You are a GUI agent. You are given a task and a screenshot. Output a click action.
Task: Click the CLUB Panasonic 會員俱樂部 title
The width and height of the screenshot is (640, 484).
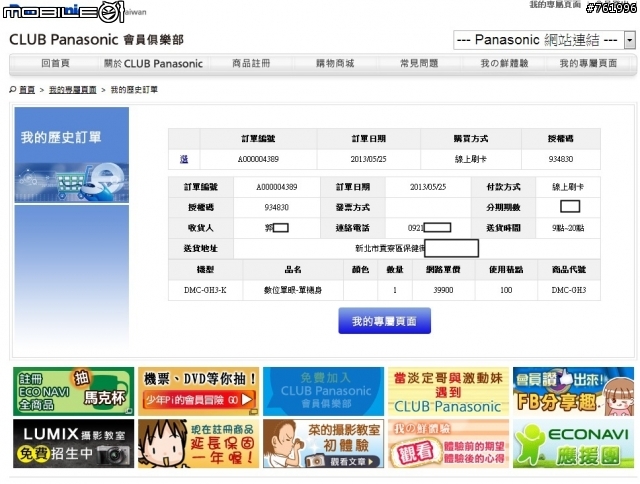pos(96,40)
